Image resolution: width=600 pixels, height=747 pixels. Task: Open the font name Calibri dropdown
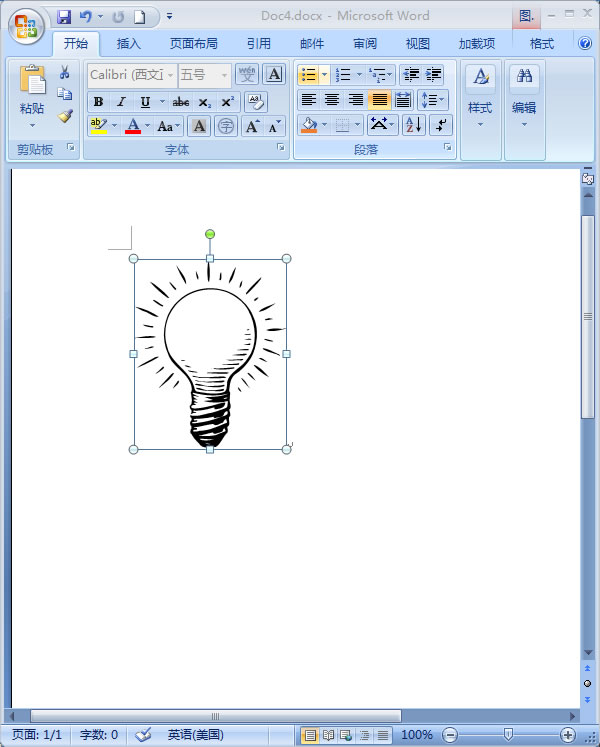pos(170,75)
